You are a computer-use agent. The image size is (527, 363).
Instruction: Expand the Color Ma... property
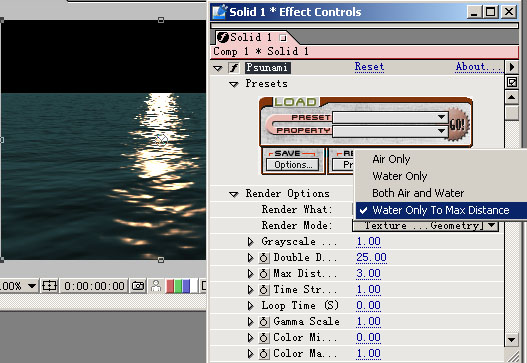click(x=250, y=354)
